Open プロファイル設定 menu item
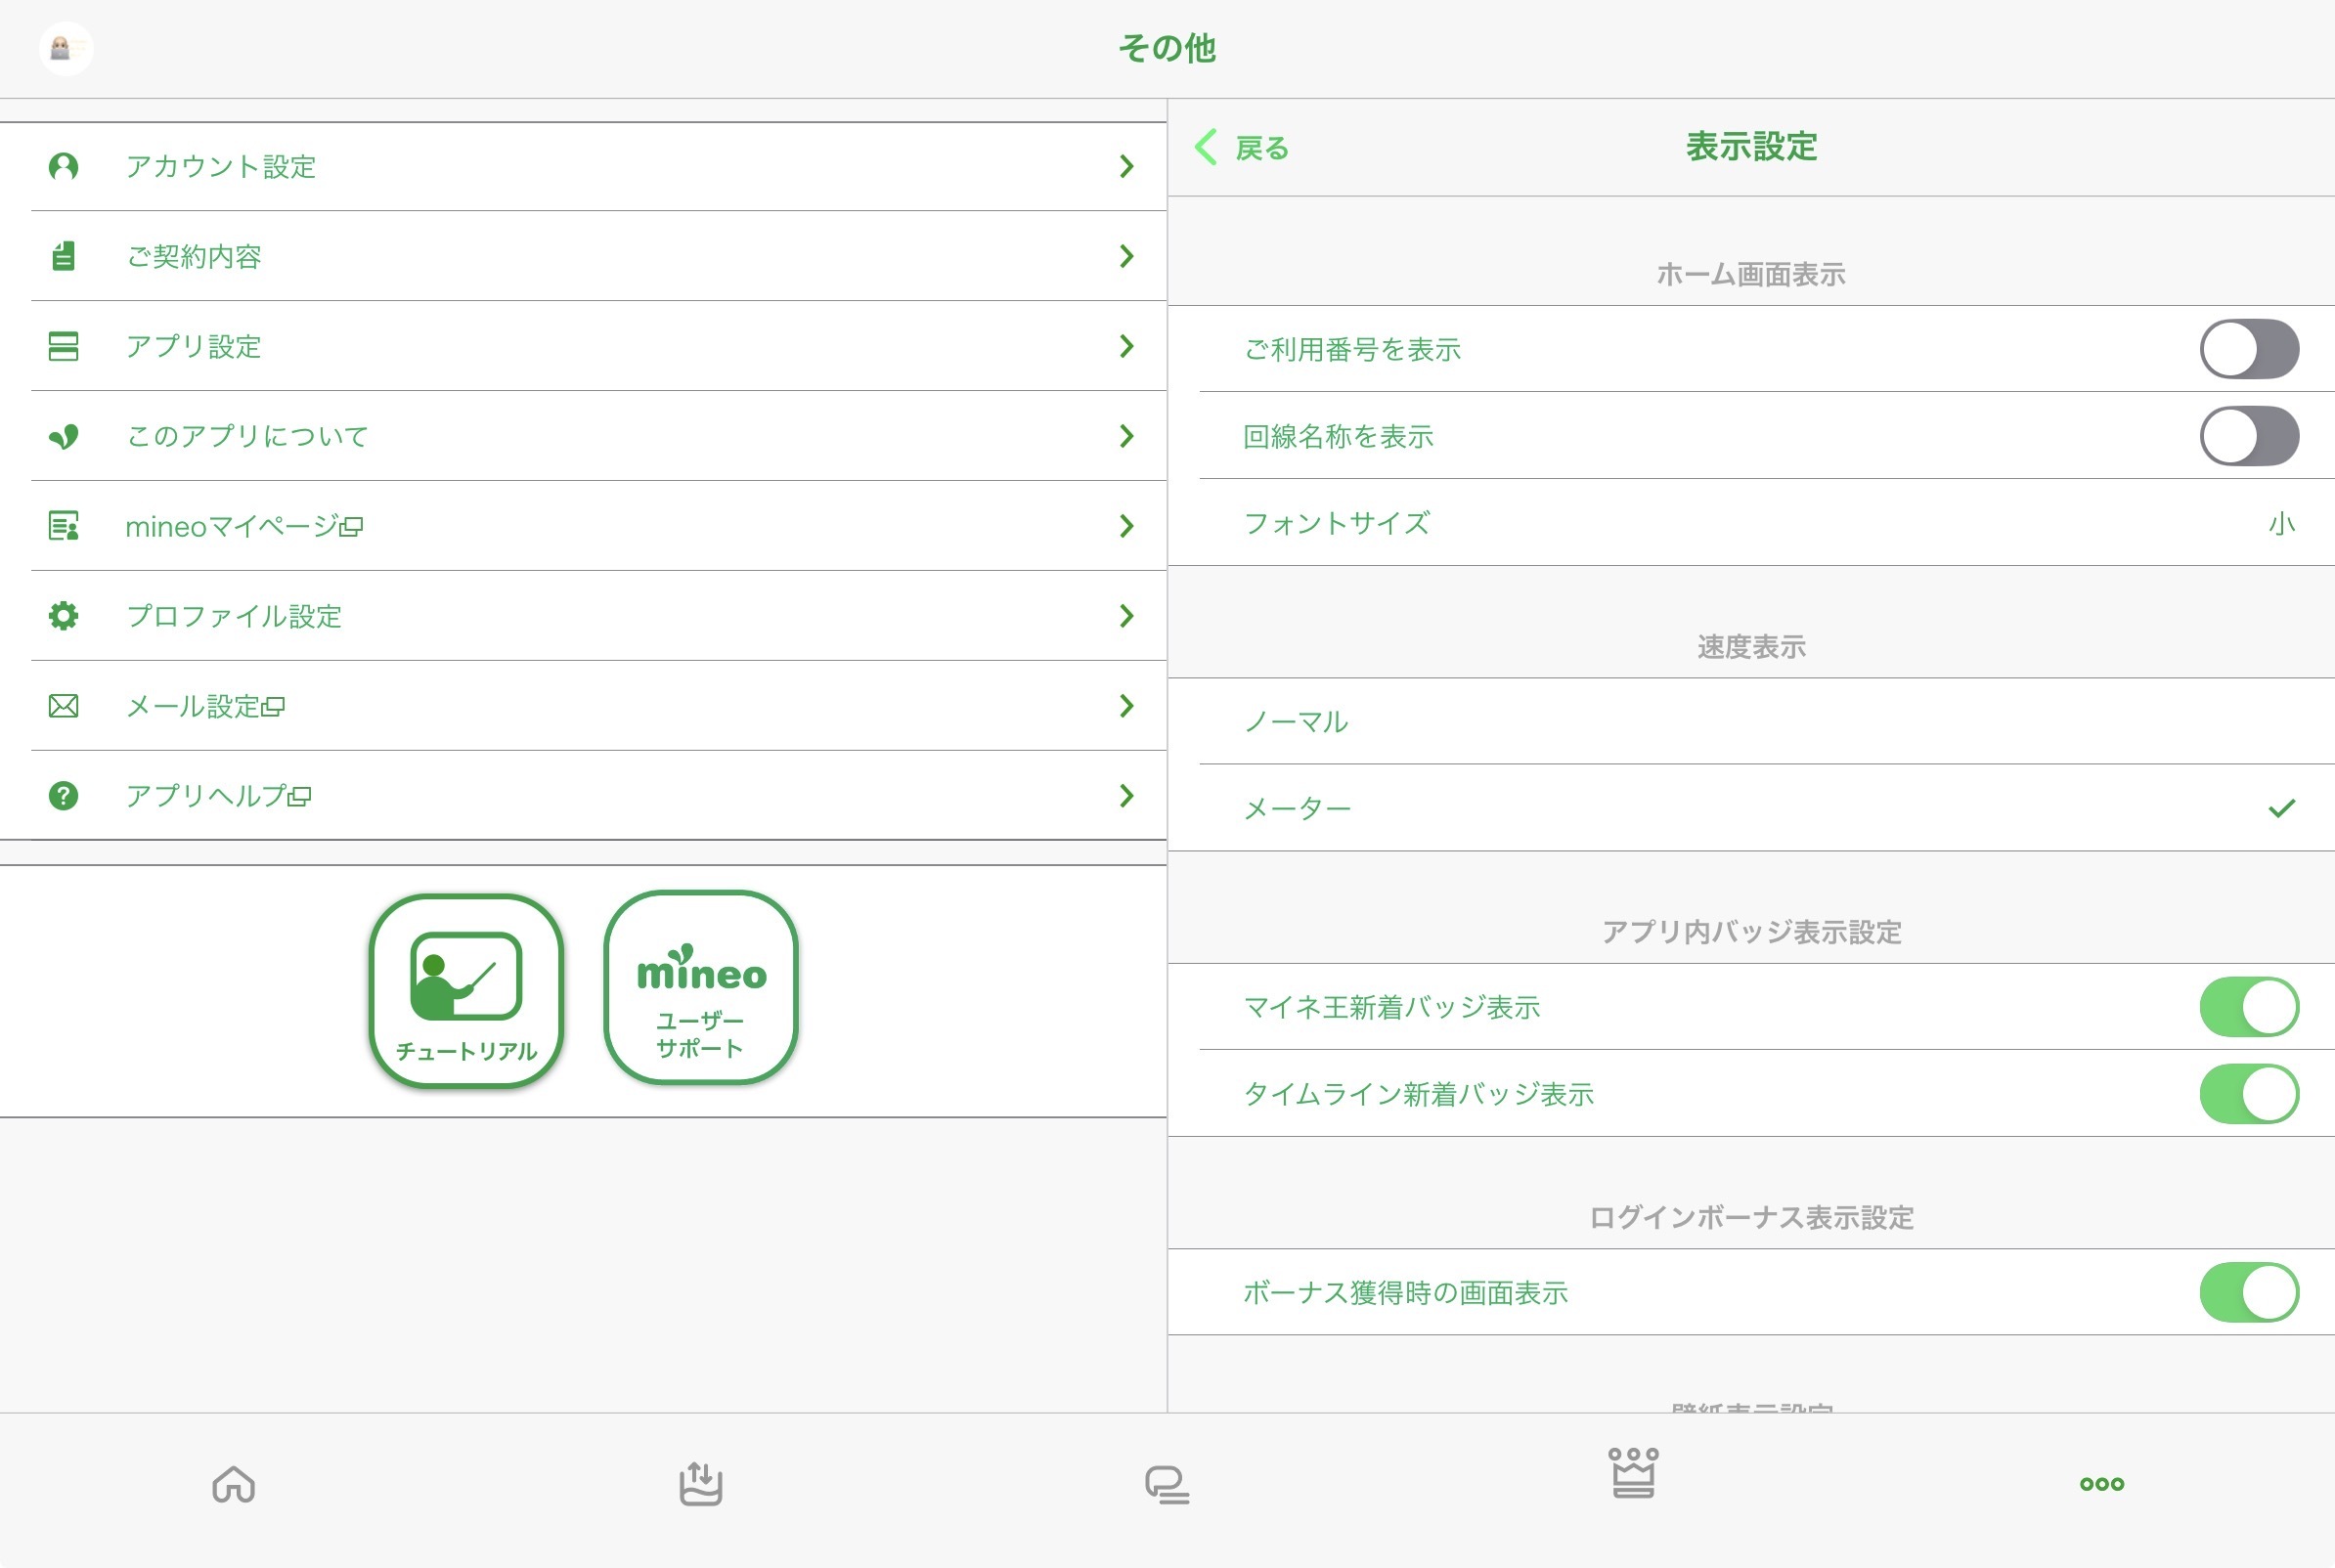 pos(233,616)
